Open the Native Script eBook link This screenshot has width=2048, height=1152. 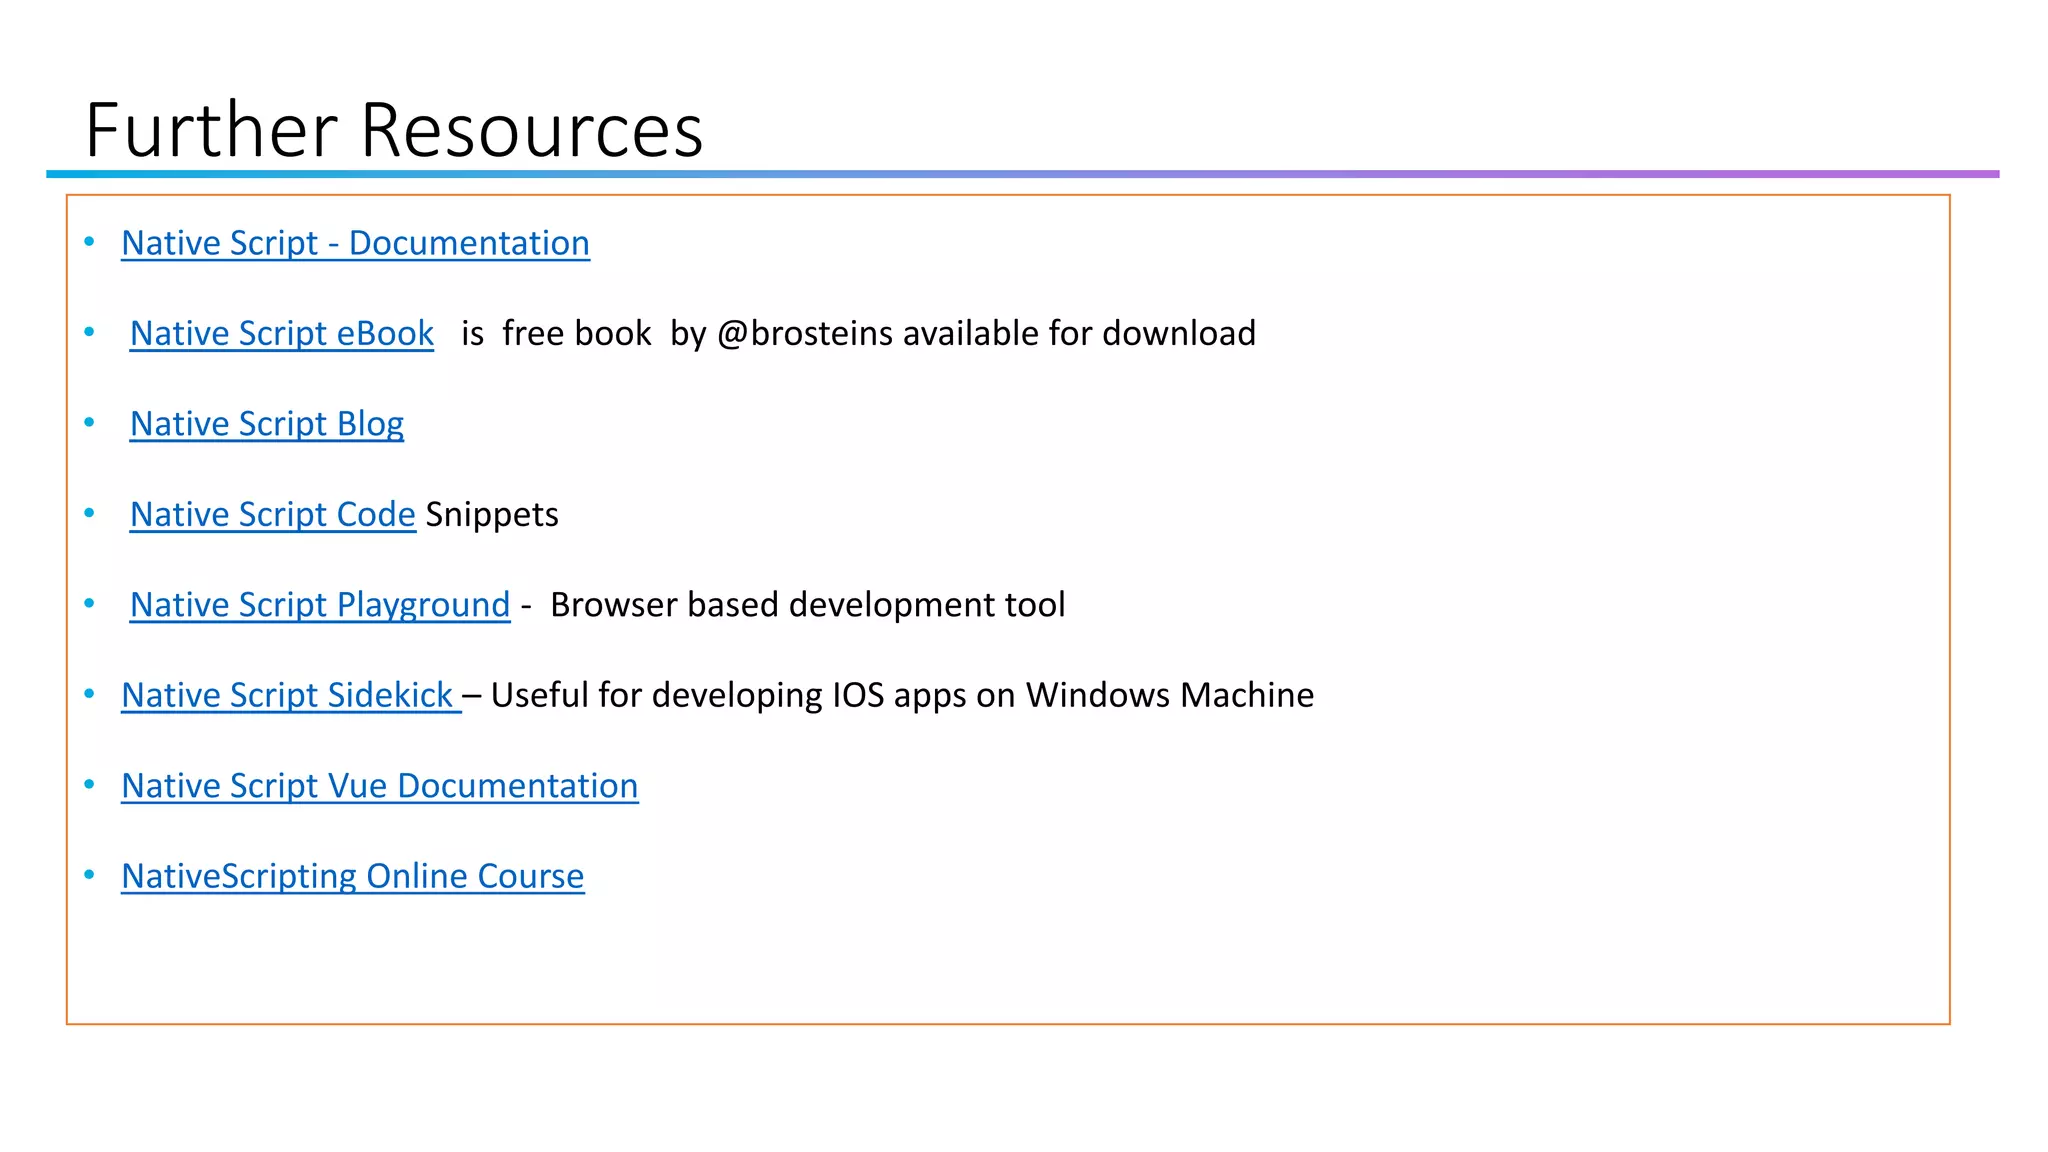click(281, 333)
